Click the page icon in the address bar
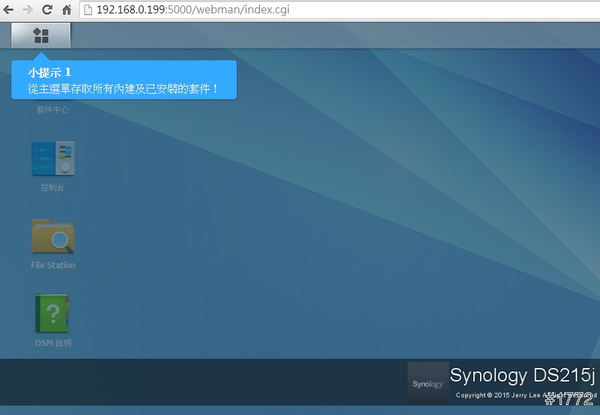The width and height of the screenshot is (600, 415). pyautogui.click(x=87, y=9)
